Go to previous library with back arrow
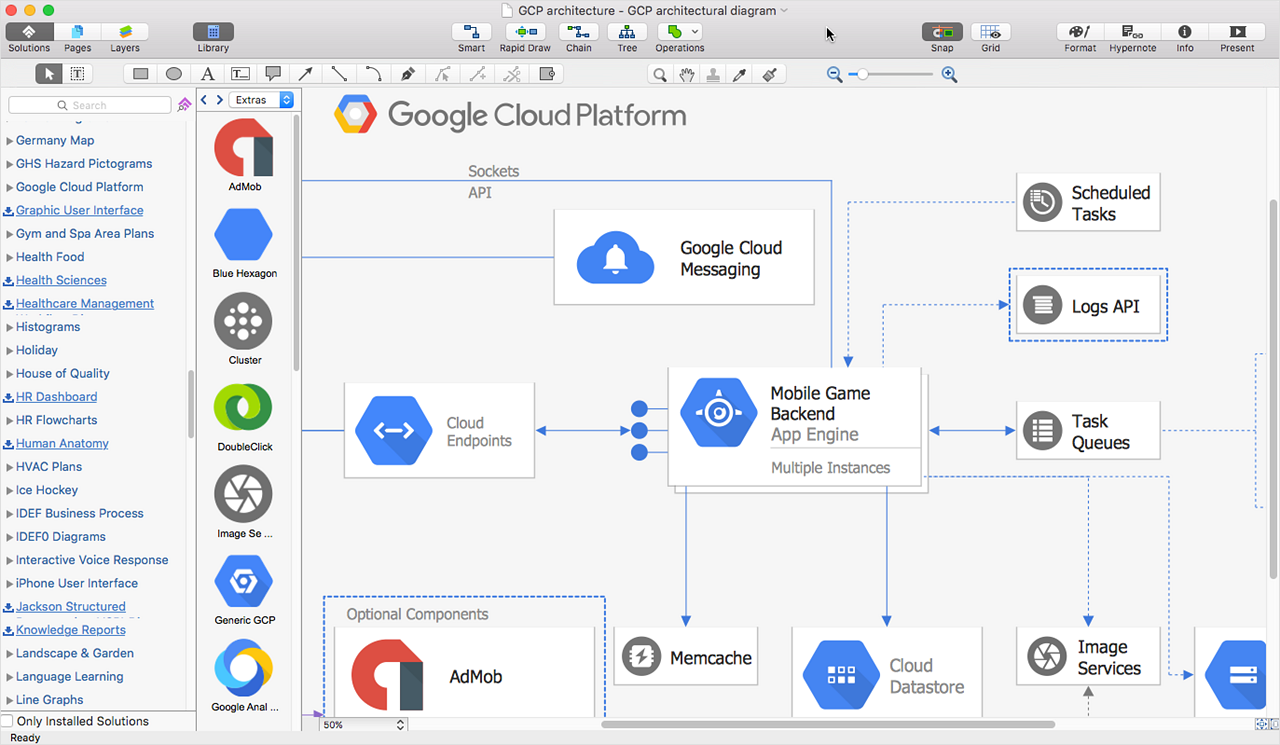 coord(203,100)
